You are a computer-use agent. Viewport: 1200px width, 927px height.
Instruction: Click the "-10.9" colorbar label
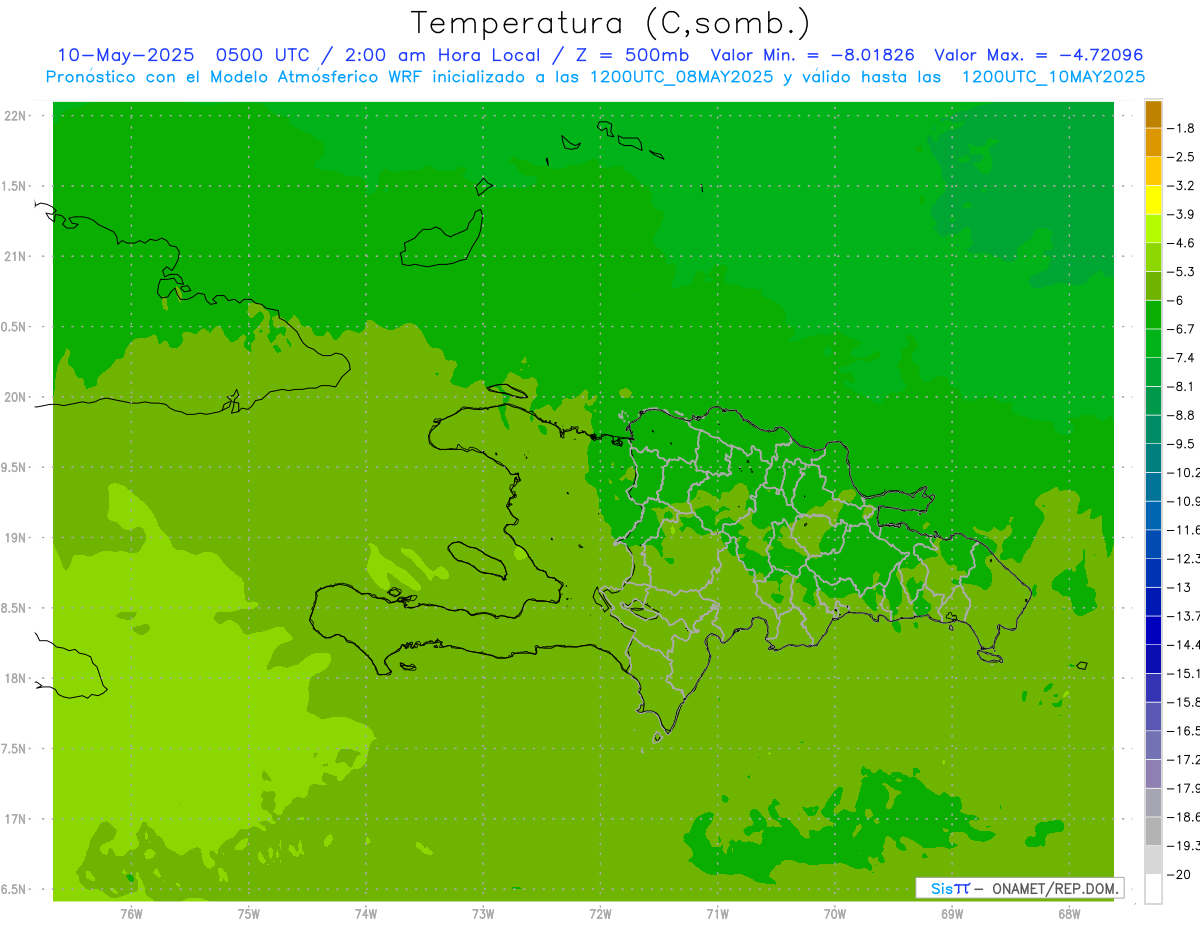tap(1184, 501)
